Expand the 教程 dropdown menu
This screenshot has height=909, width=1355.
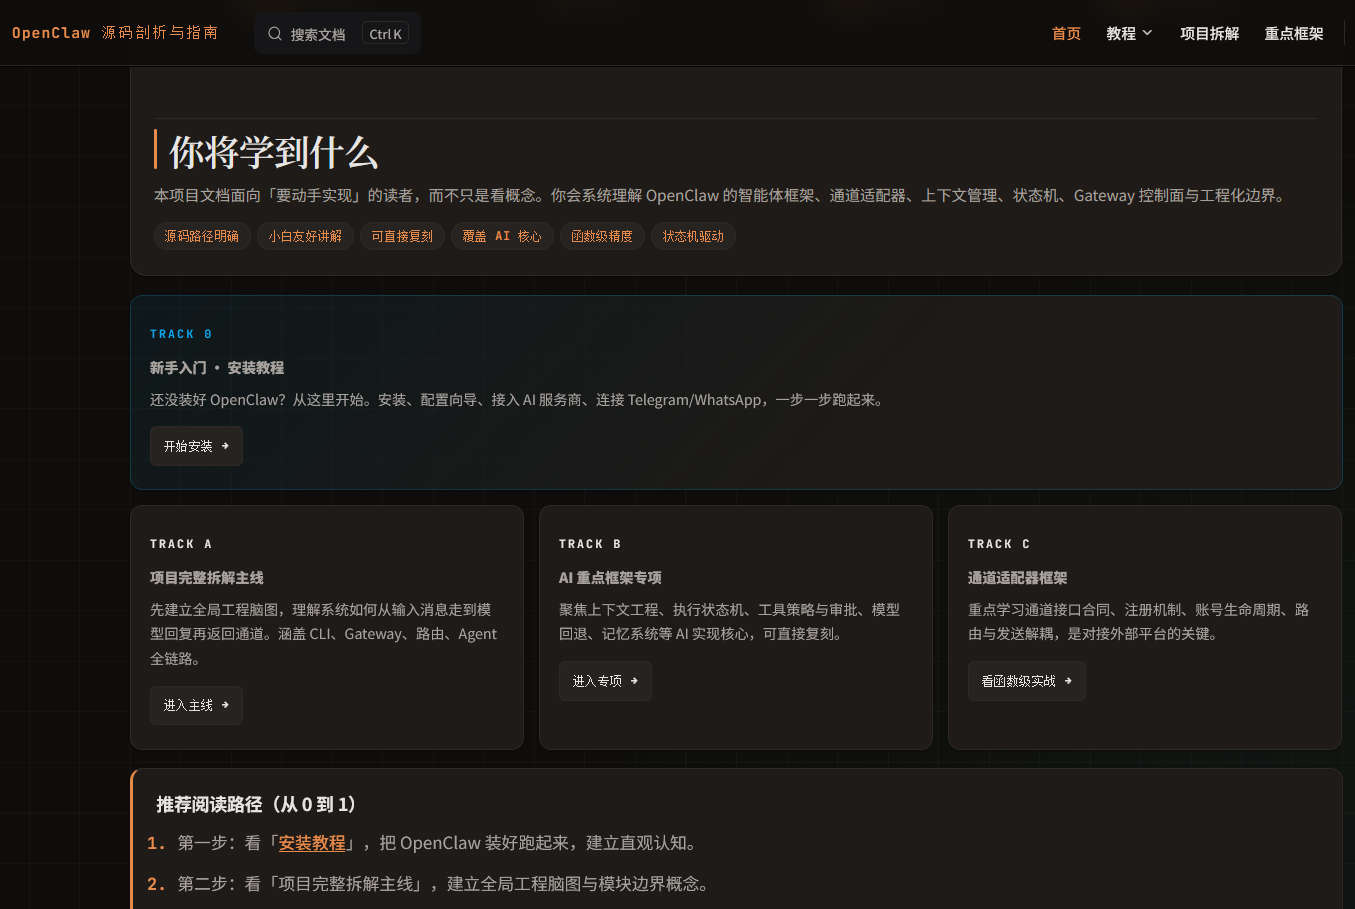point(1129,33)
